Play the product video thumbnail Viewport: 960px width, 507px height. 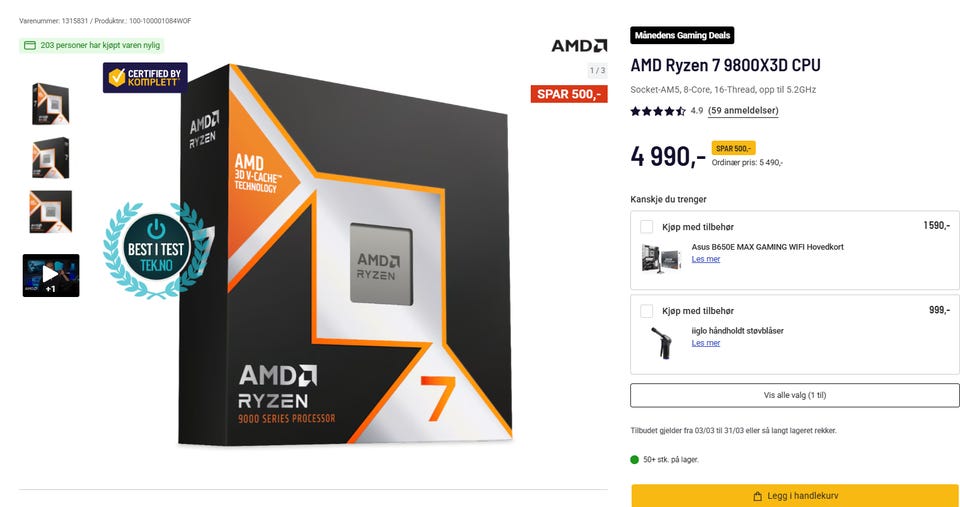click(x=51, y=276)
